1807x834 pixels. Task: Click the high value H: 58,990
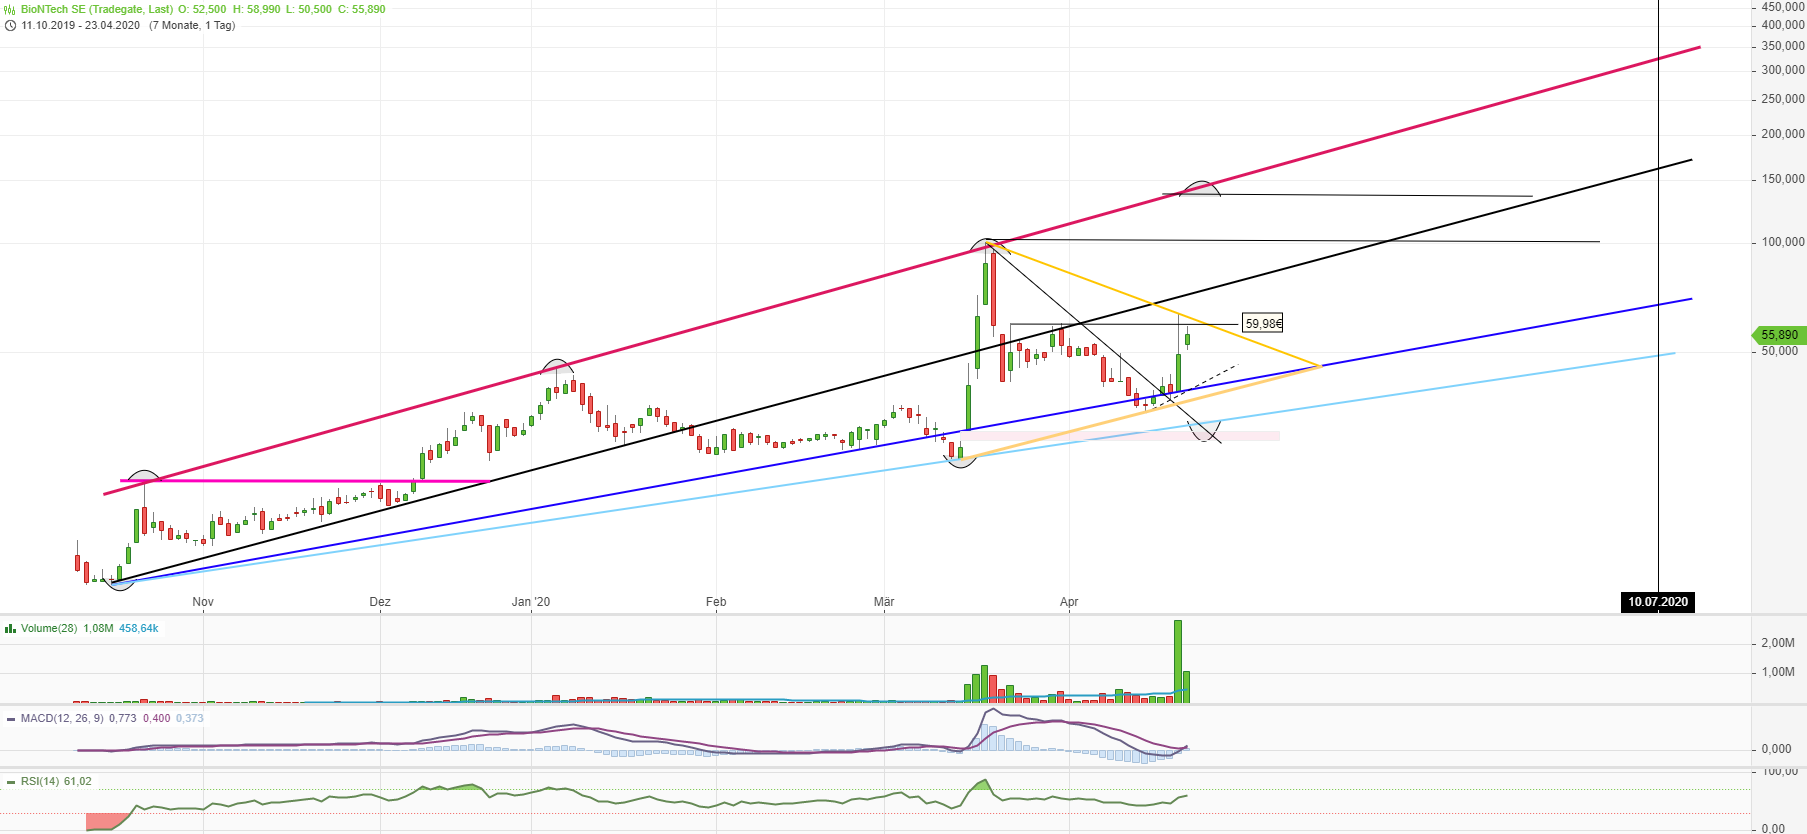point(257,10)
